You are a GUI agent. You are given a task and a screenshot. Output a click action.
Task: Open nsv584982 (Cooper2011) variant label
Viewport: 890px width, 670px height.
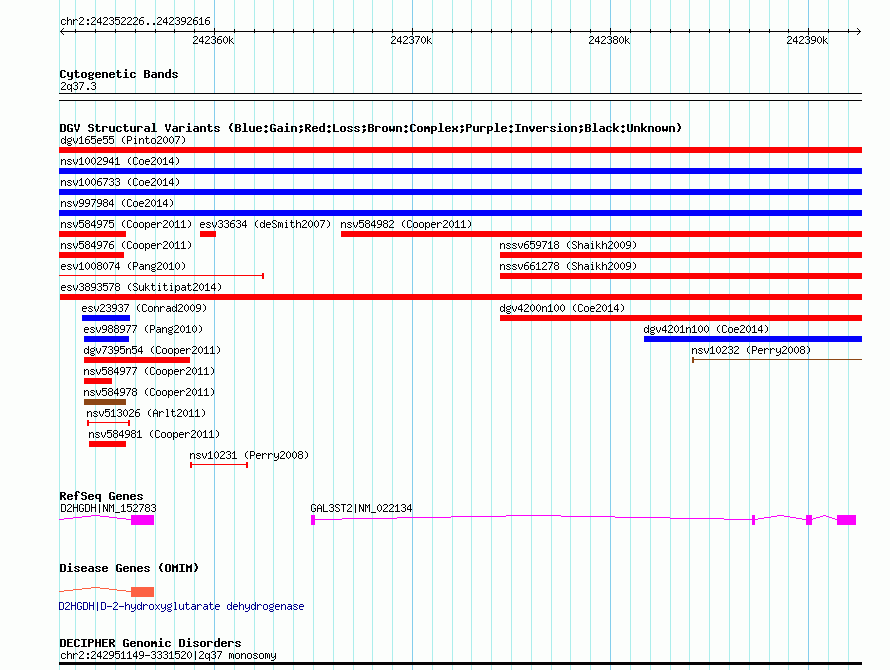(406, 224)
